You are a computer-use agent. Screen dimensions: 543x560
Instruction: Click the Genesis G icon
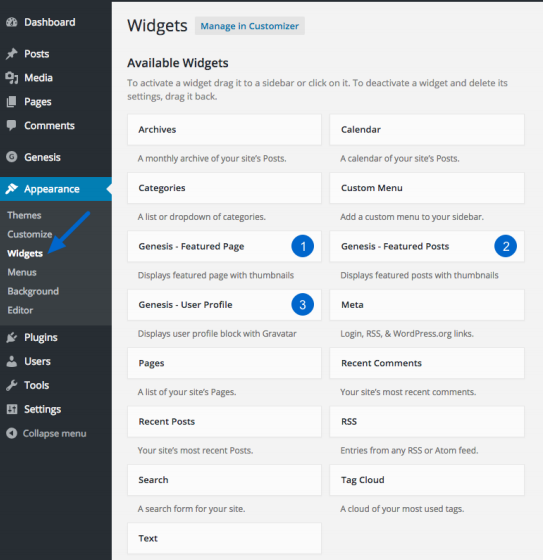click(x=11, y=157)
